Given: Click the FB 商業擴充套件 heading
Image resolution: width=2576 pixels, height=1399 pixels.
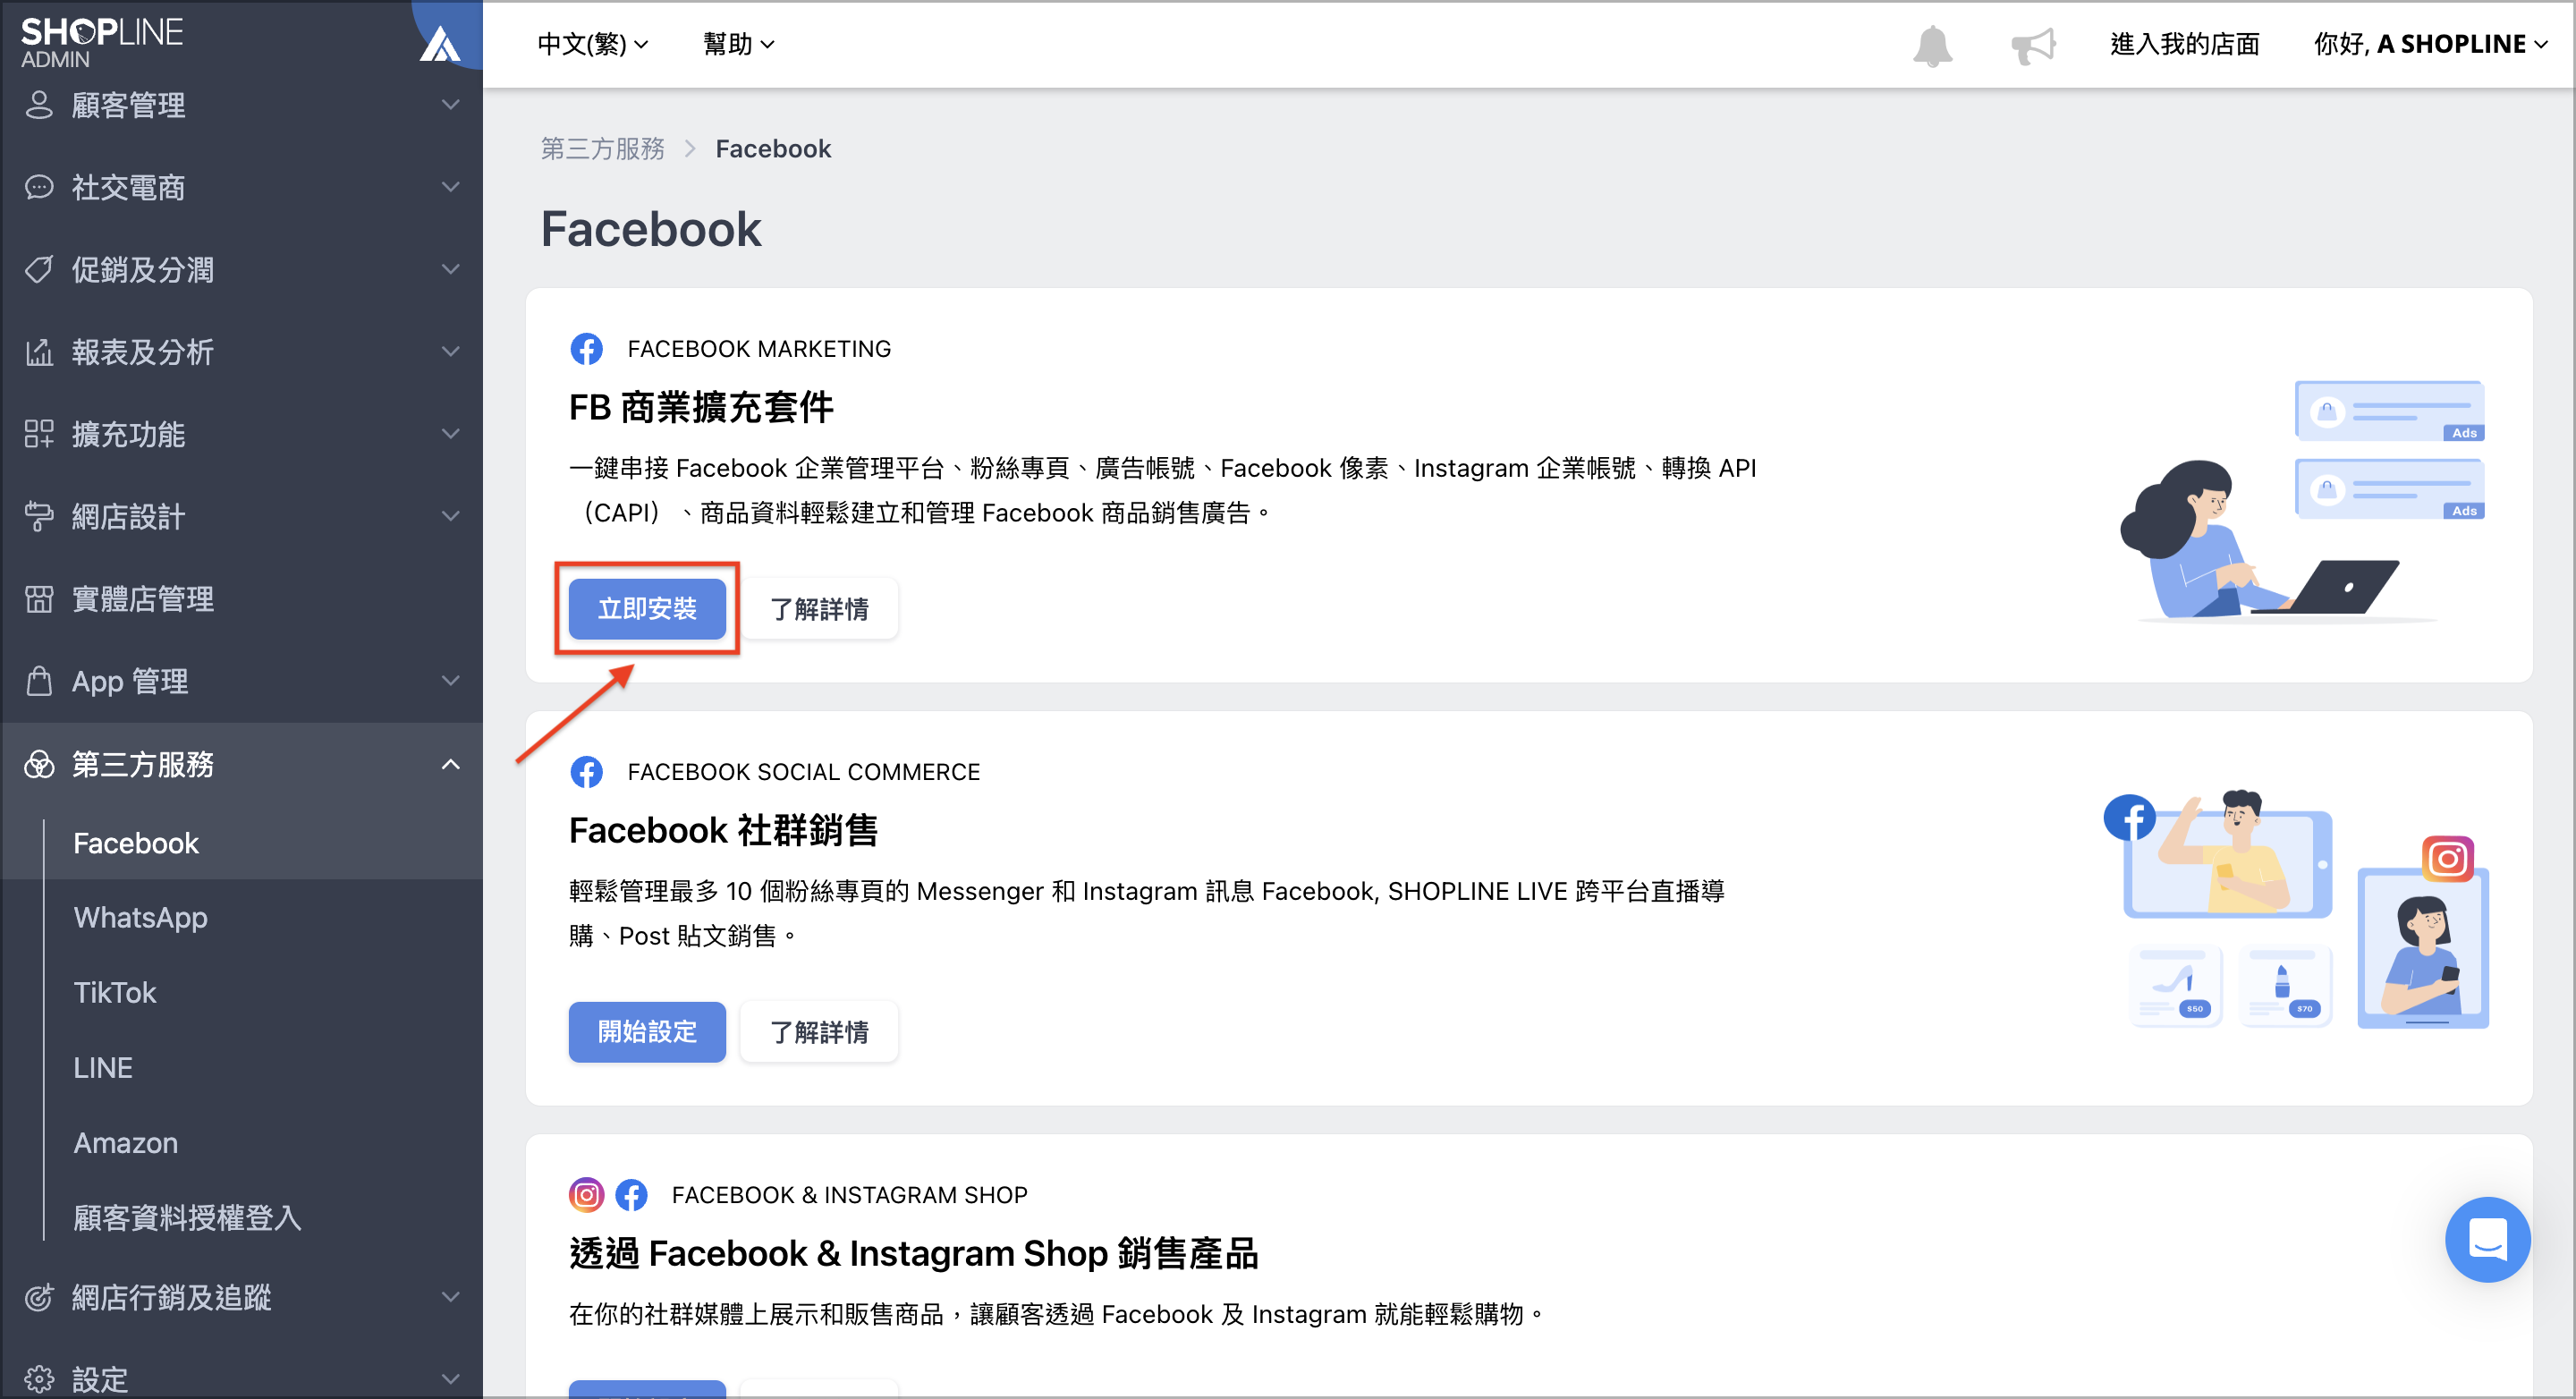Looking at the screenshot, I should 701,408.
